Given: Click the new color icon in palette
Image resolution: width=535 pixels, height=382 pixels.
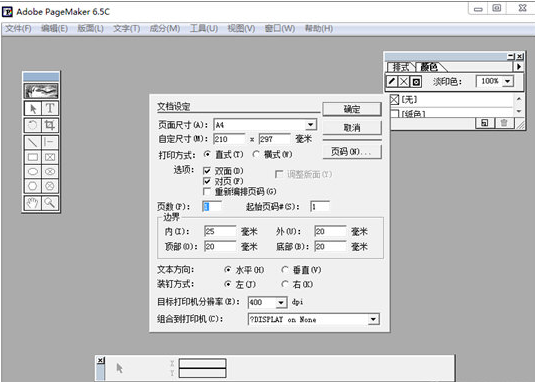Looking at the screenshot, I should click(485, 123).
